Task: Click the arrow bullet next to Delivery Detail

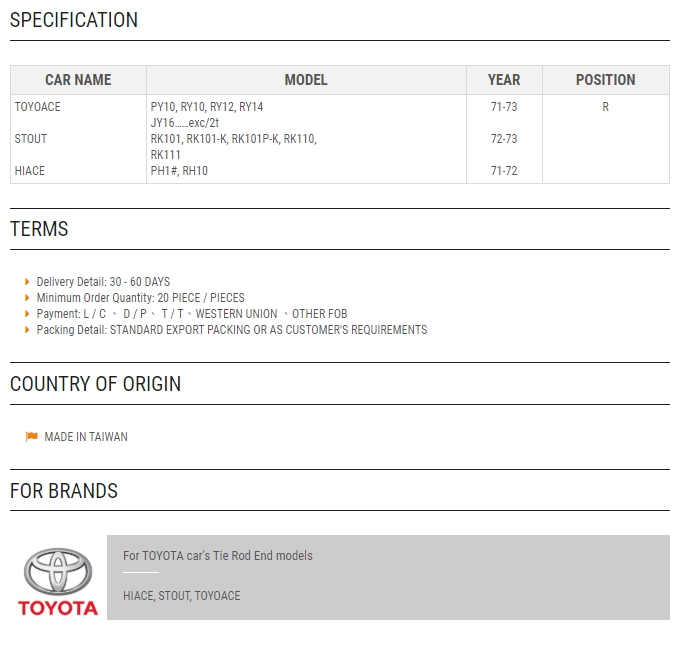Action: [27, 282]
